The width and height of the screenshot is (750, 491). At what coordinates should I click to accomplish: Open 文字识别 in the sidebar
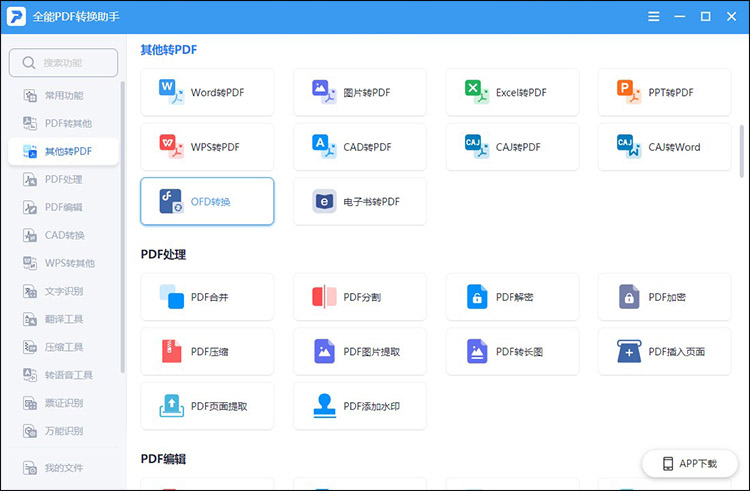pyautogui.click(x=63, y=291)
